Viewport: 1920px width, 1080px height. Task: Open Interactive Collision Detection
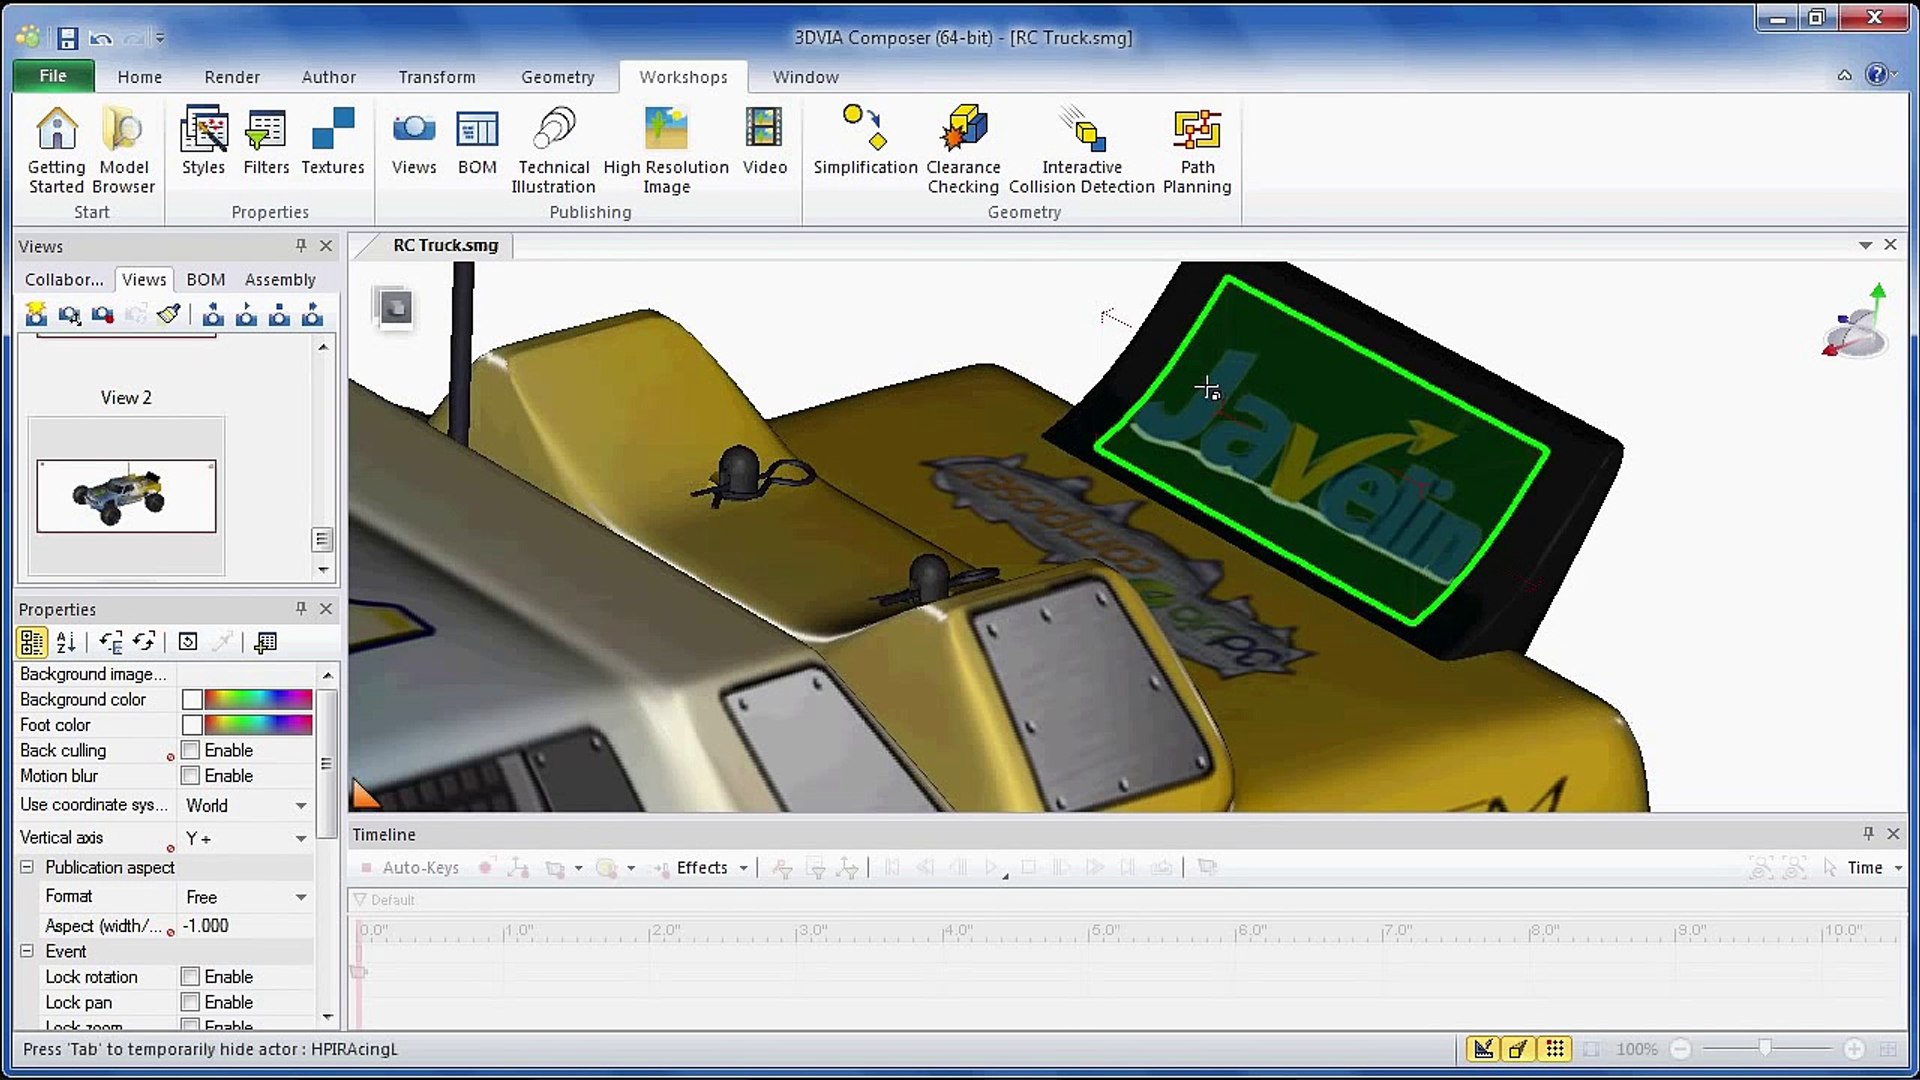[x=1082, y=150]
